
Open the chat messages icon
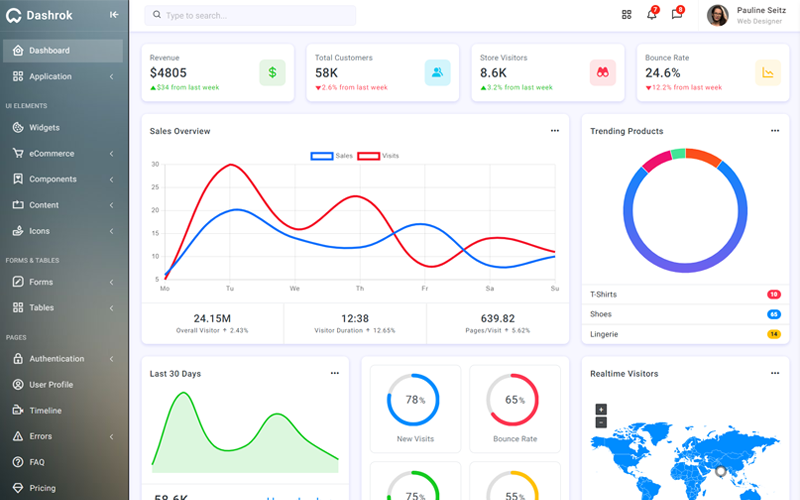click(x=677, y=15)
